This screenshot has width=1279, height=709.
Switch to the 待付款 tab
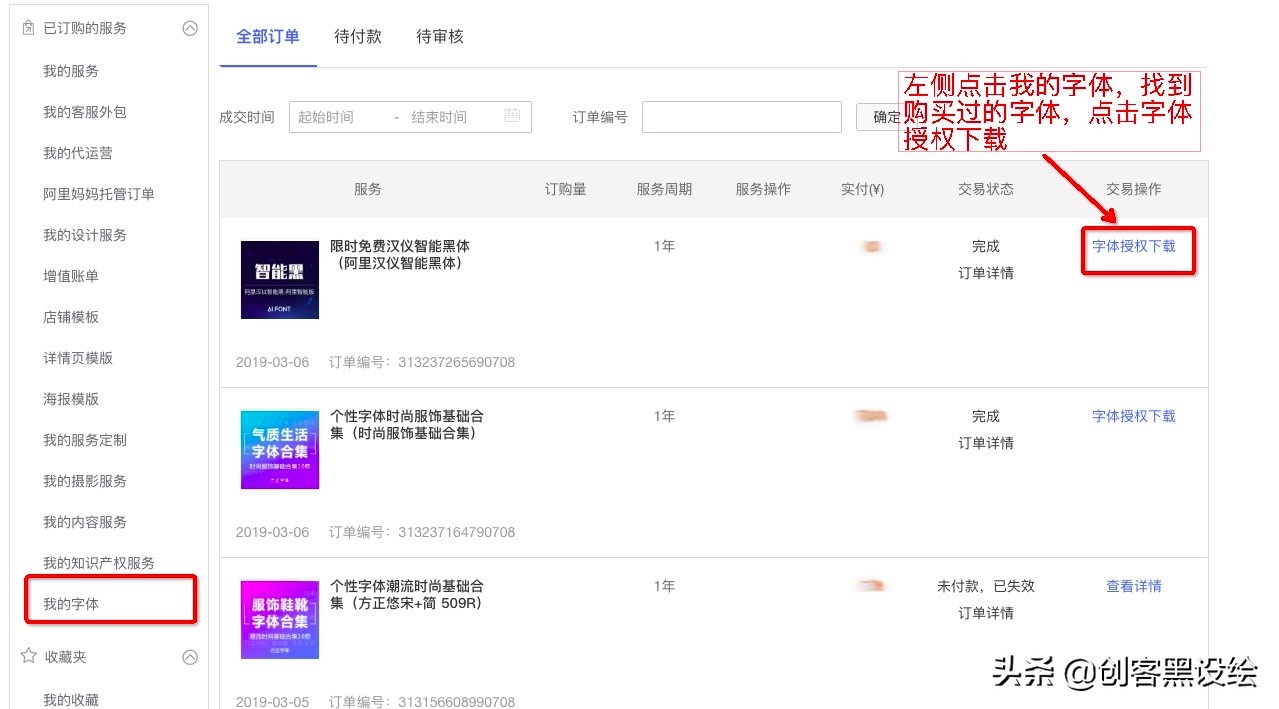[x=357, y=37]
